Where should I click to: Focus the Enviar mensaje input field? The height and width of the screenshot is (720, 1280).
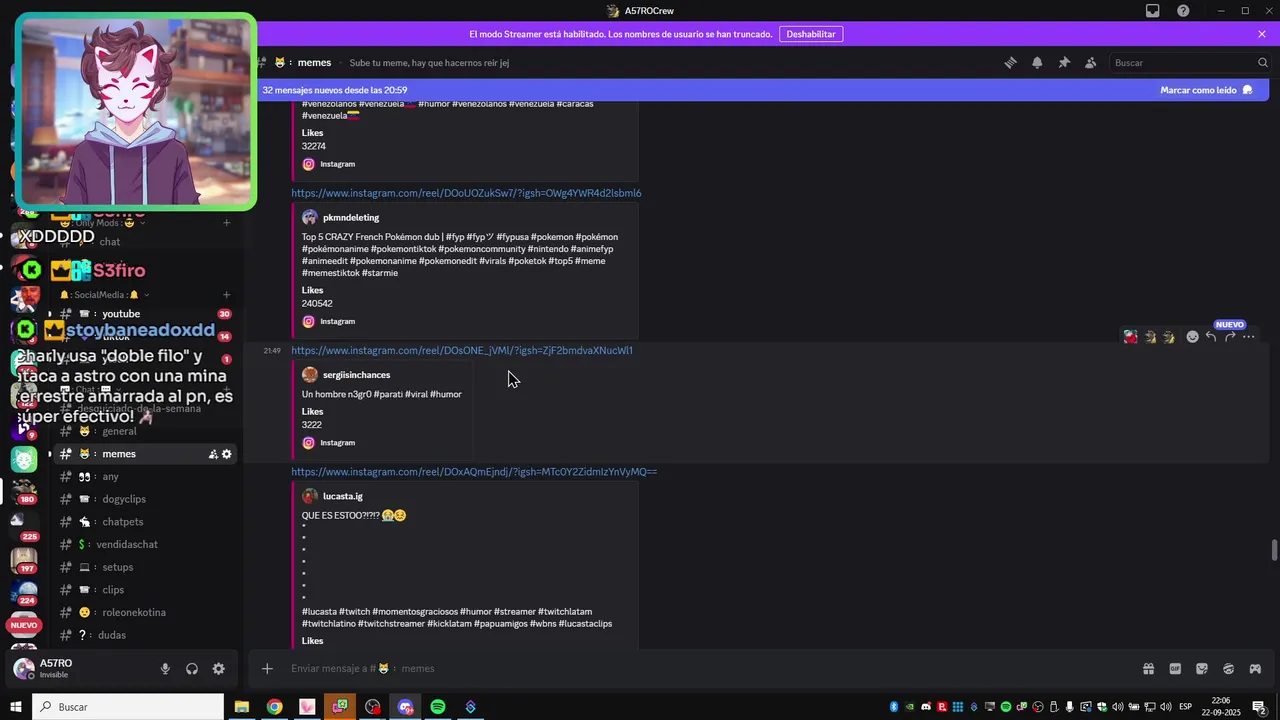click(700, 669)
